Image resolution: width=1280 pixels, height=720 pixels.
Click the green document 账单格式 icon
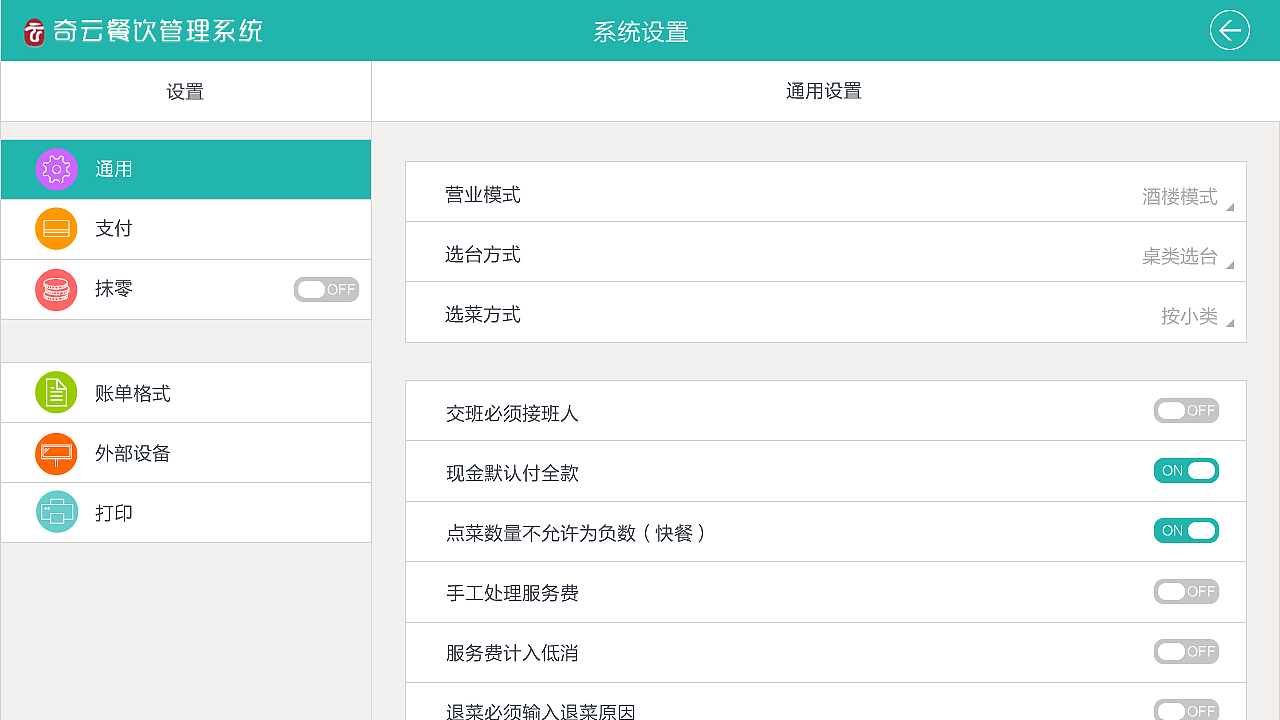click(56, 393)
